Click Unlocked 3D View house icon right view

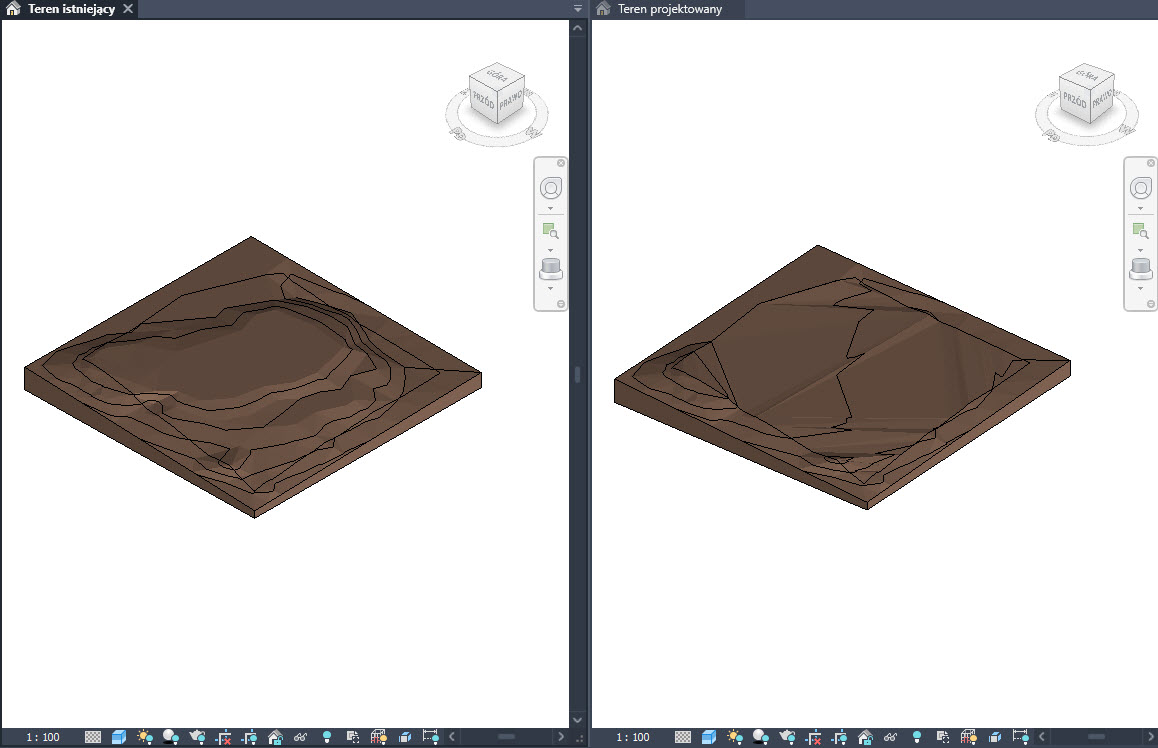point(865,737)
